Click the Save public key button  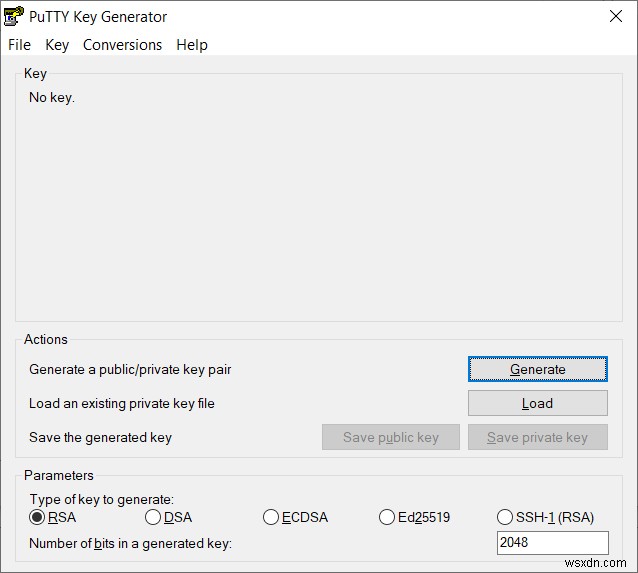coord(391,437)
